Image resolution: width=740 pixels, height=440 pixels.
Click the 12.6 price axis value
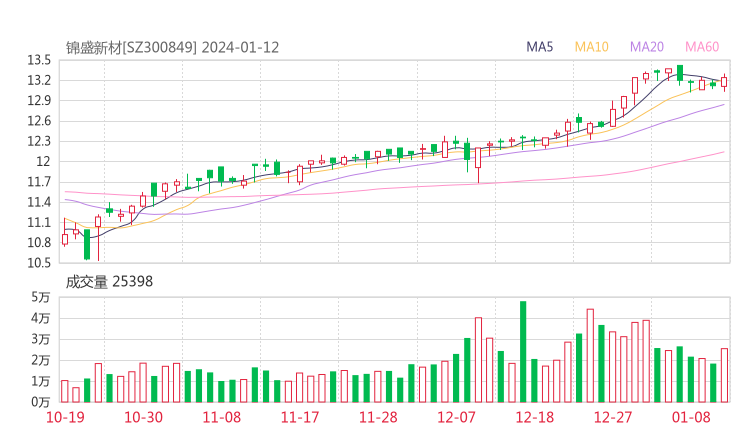39,121
